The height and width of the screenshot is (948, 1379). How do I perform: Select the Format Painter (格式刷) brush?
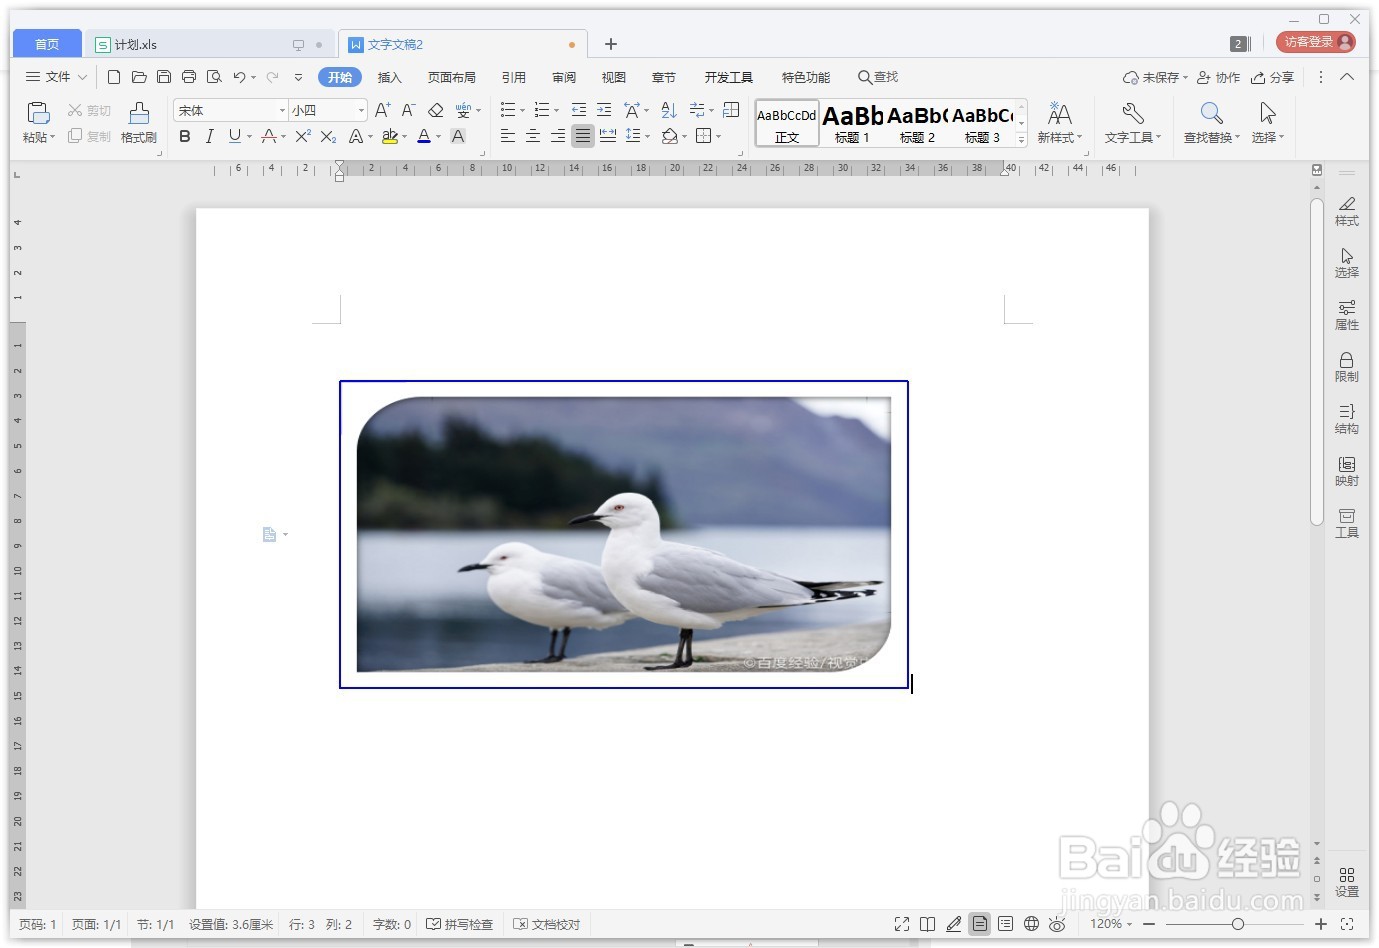[139, 122]
